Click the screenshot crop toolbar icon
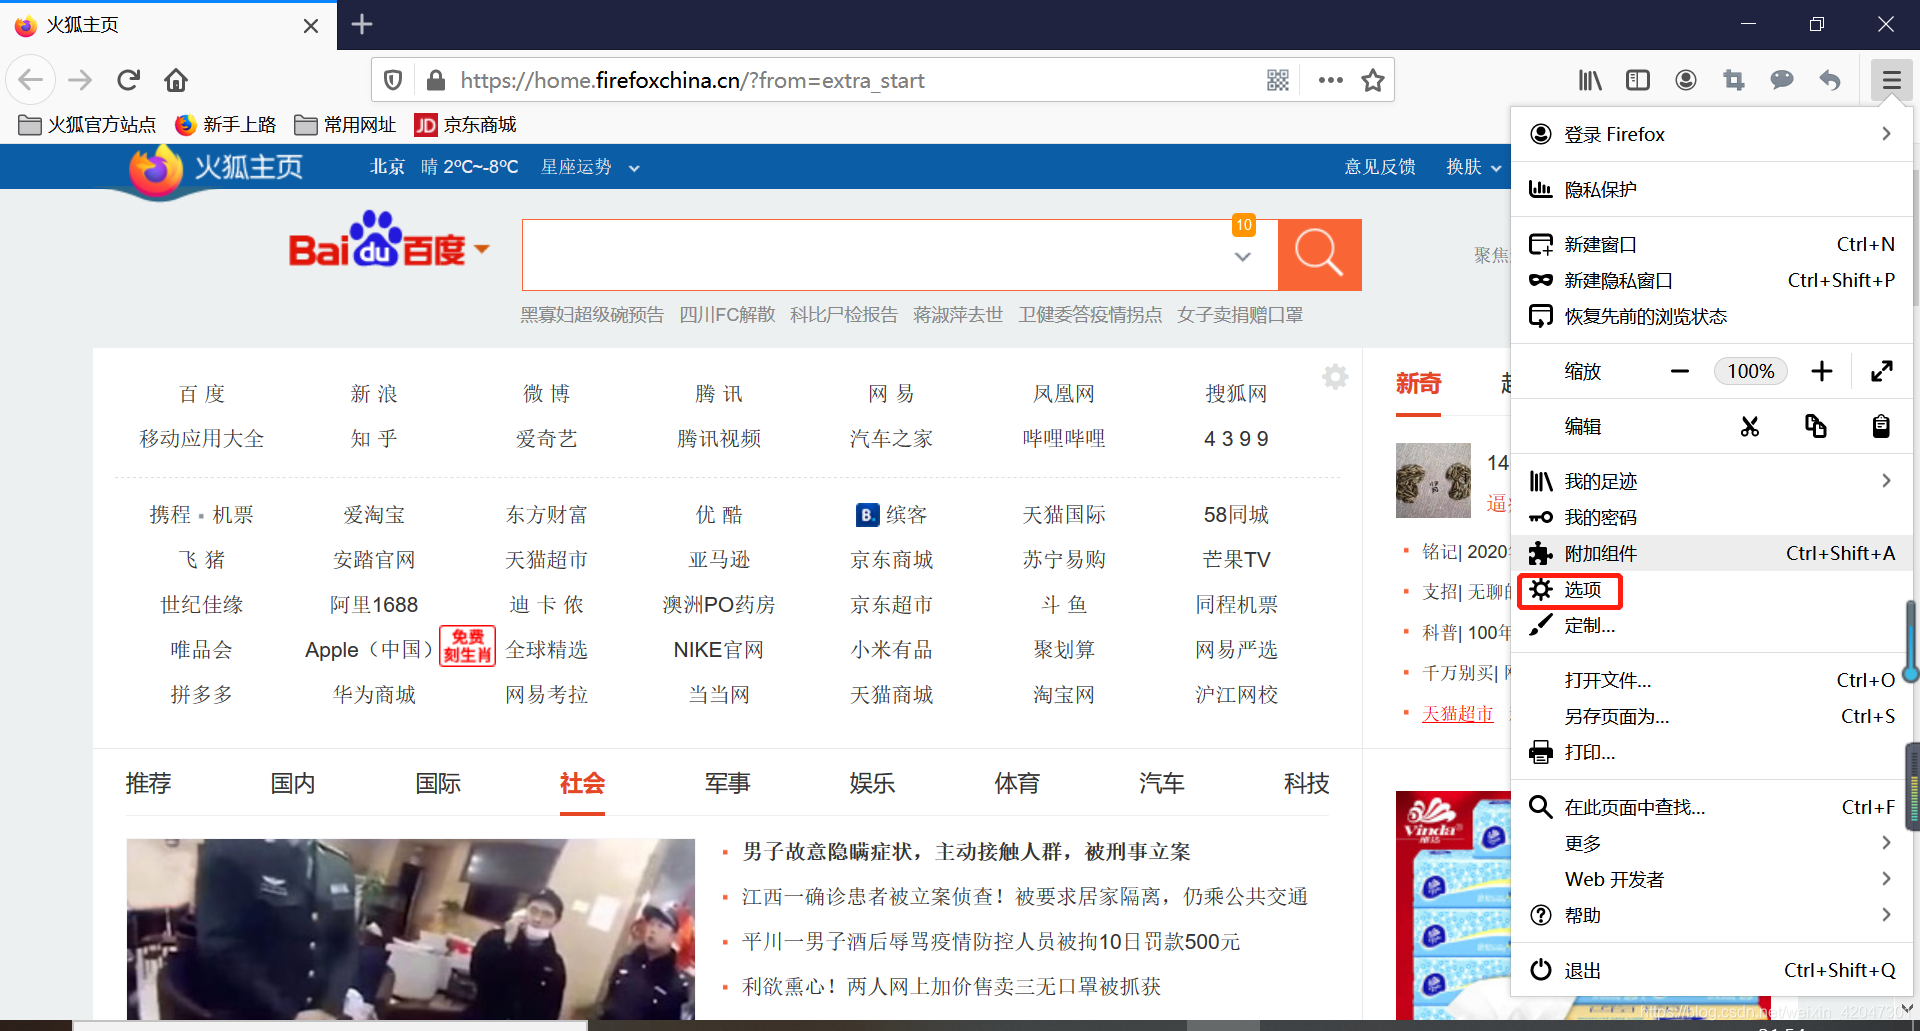 tap(1734, 80)
